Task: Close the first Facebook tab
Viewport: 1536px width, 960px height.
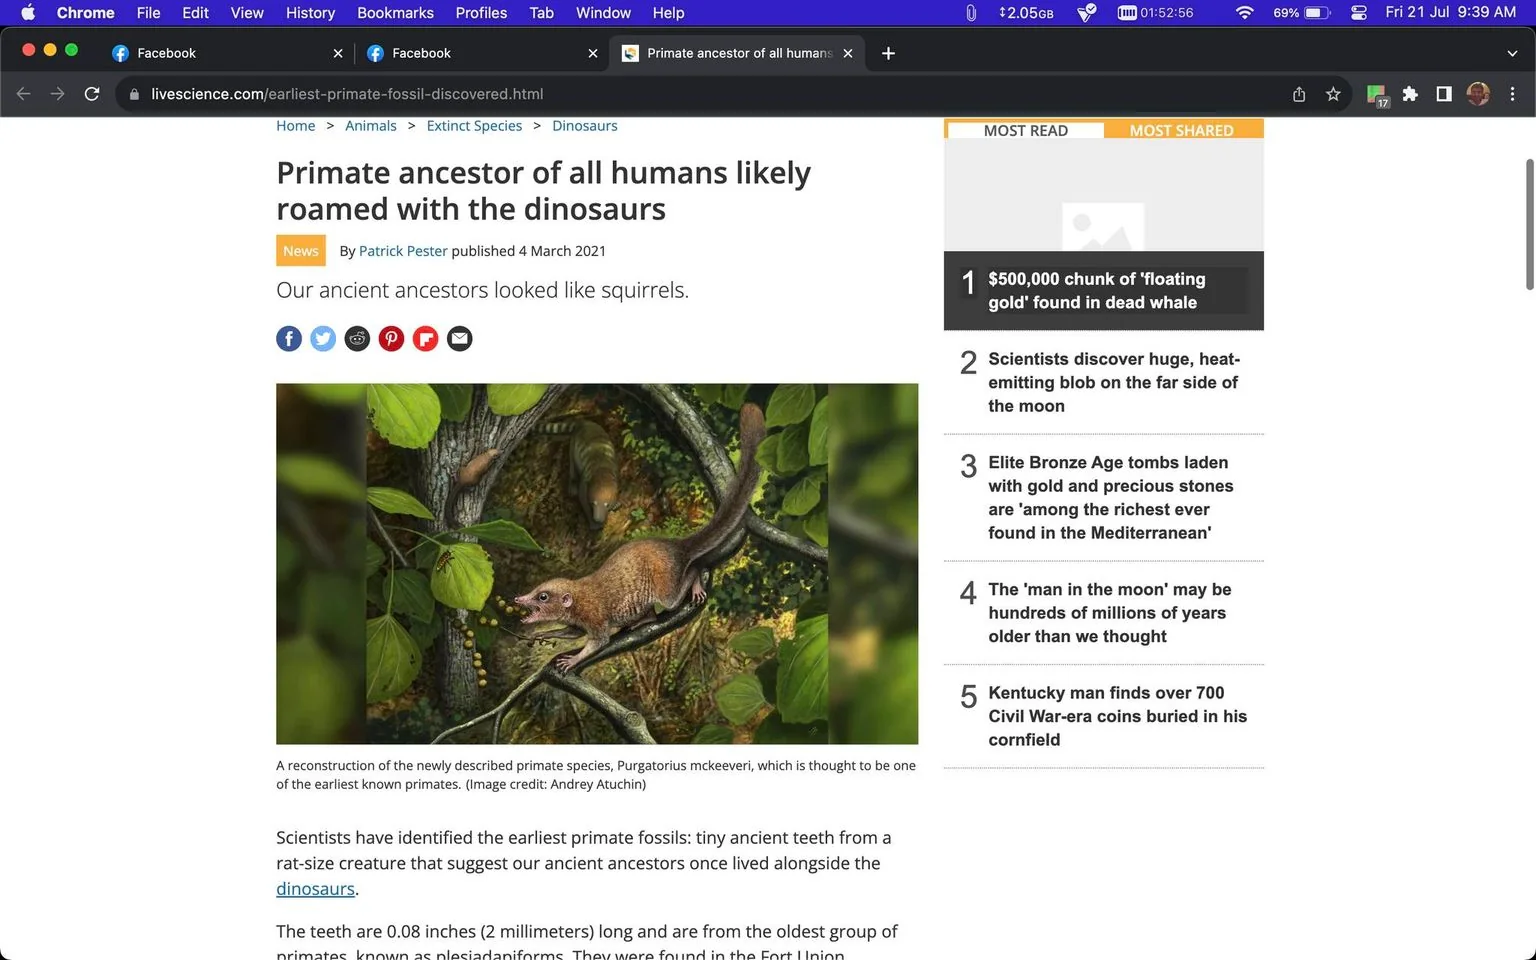Action: pos(338,53)
